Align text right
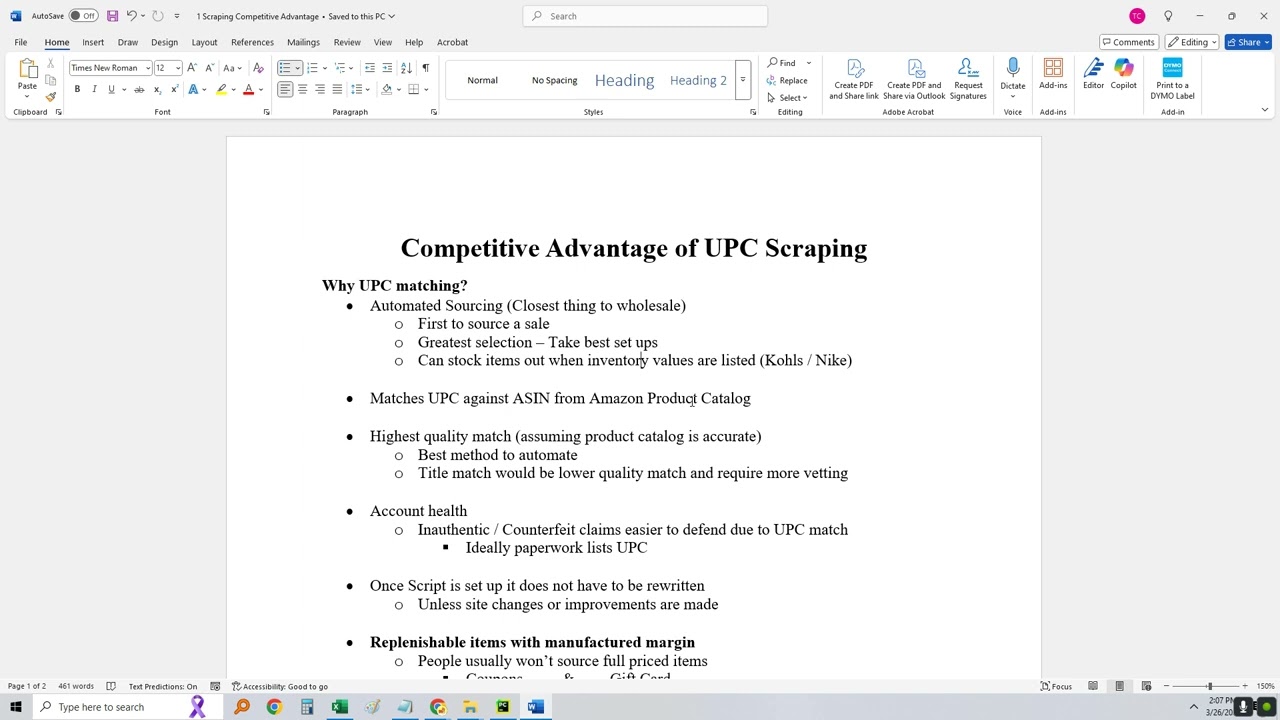The image size is (1280, 720). 320,89
